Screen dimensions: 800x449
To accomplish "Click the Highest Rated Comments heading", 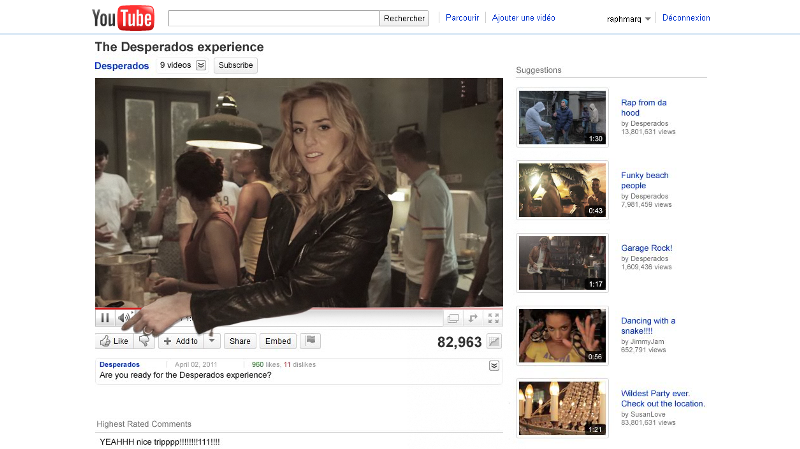I will 144,424.
